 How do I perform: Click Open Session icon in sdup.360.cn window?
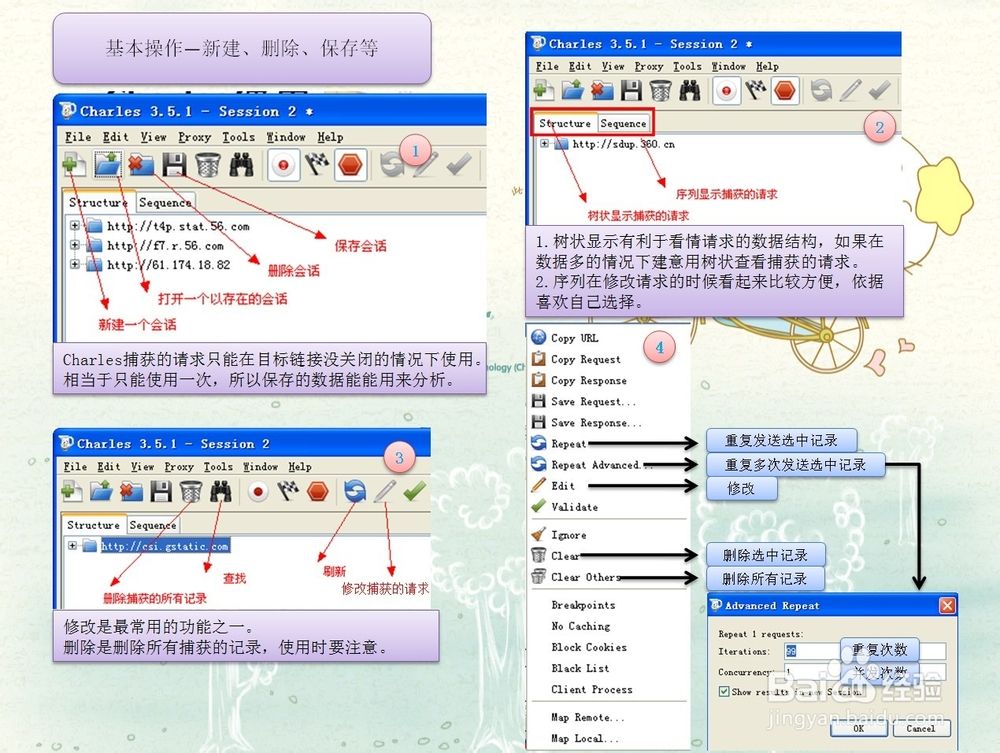click(x=573, y=91)
